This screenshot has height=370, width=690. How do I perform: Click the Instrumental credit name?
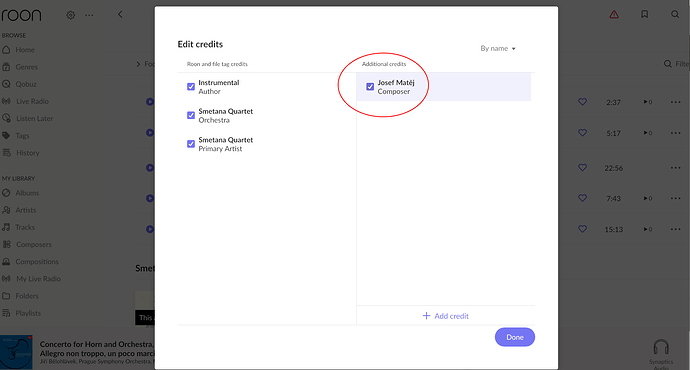click(x=219, y=83)
